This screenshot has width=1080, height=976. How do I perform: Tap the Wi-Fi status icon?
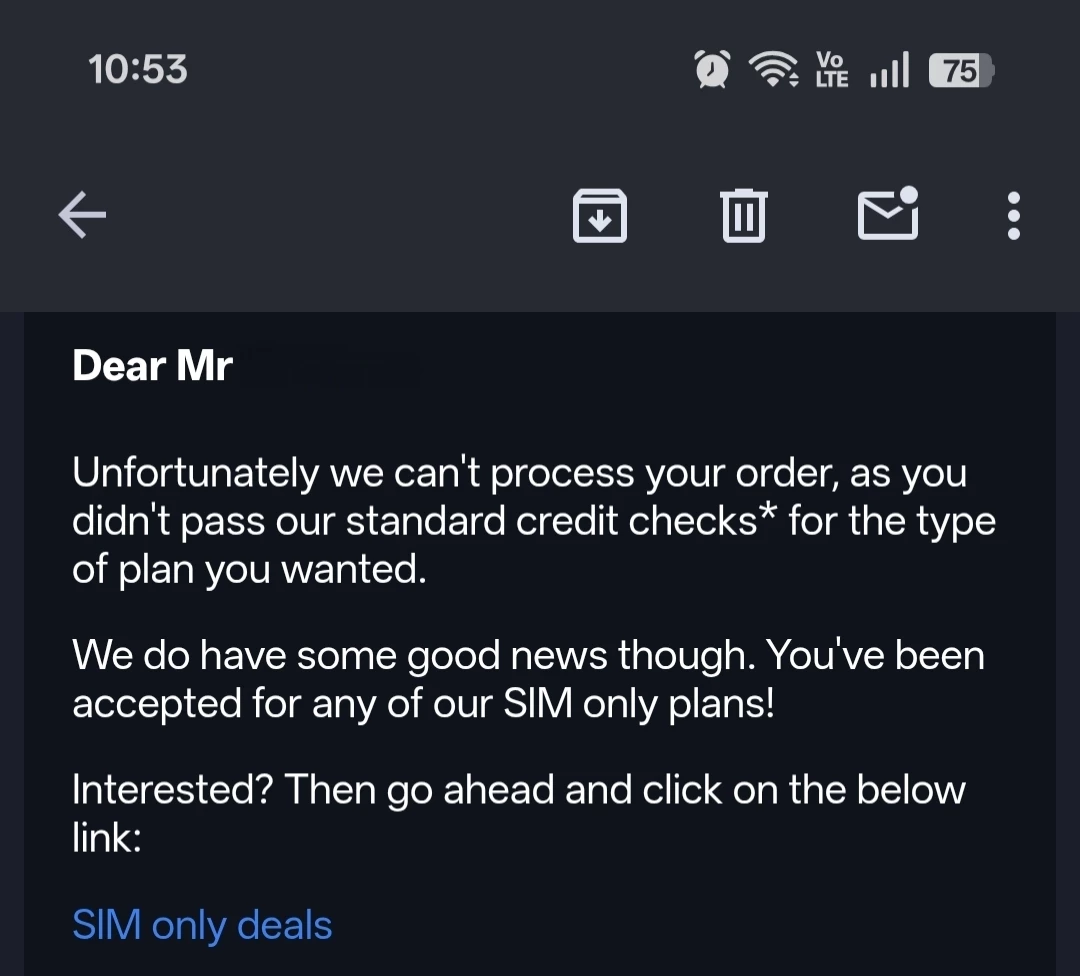tap(773, 70)
